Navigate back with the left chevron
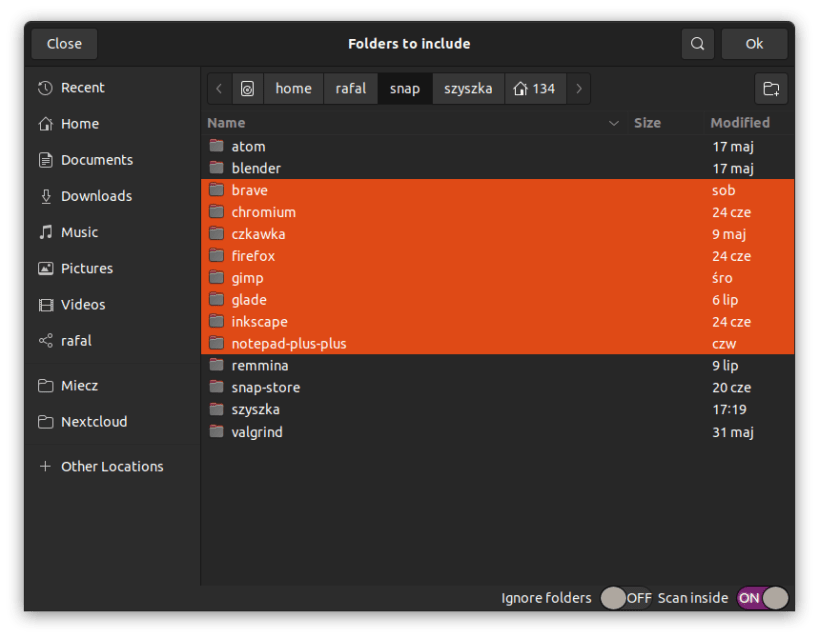 [219, 88]
